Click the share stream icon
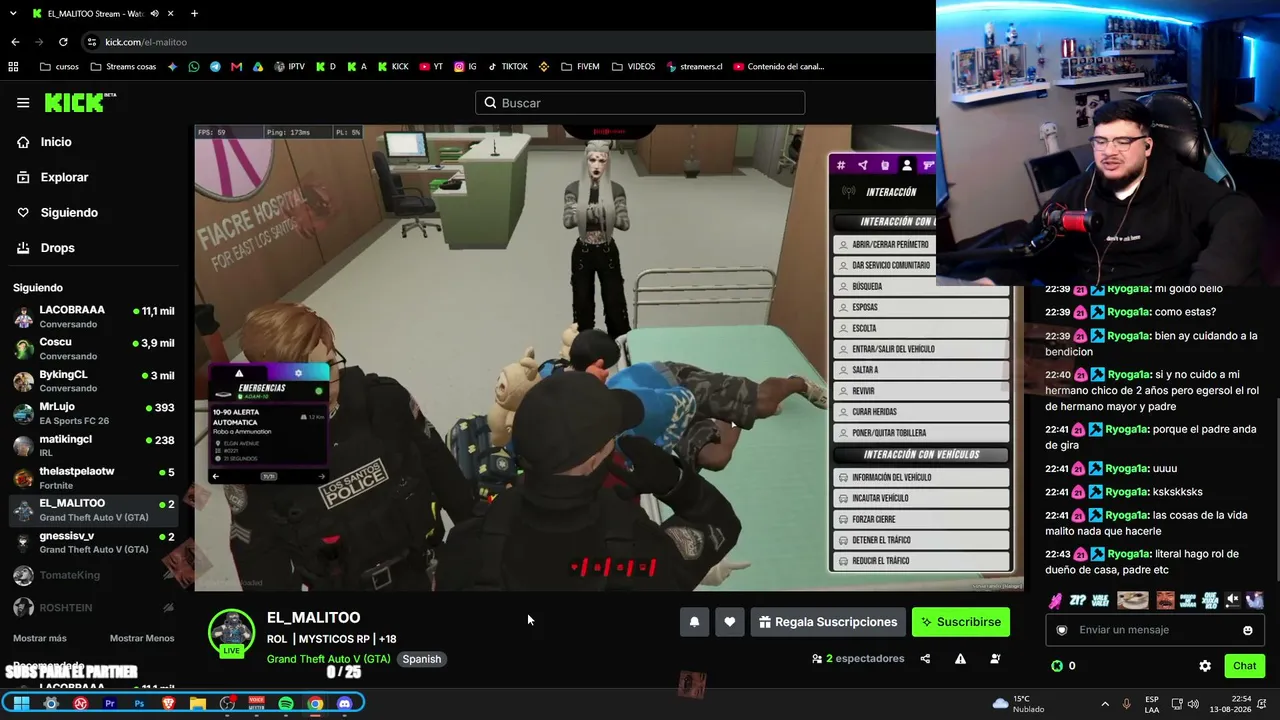The width and height of the screenshot is (1280, 720). point(925,659)
